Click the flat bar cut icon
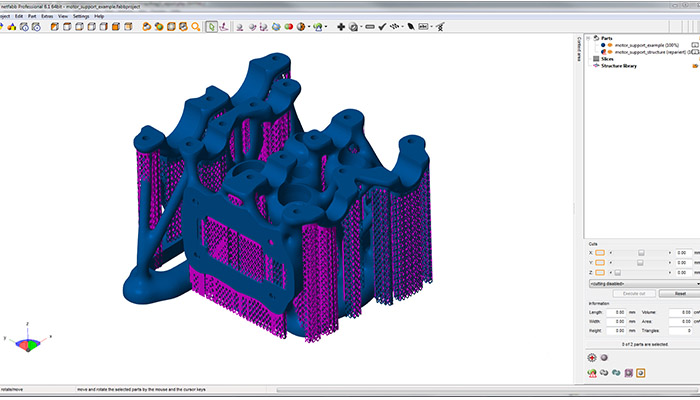 tap(370, 27)
